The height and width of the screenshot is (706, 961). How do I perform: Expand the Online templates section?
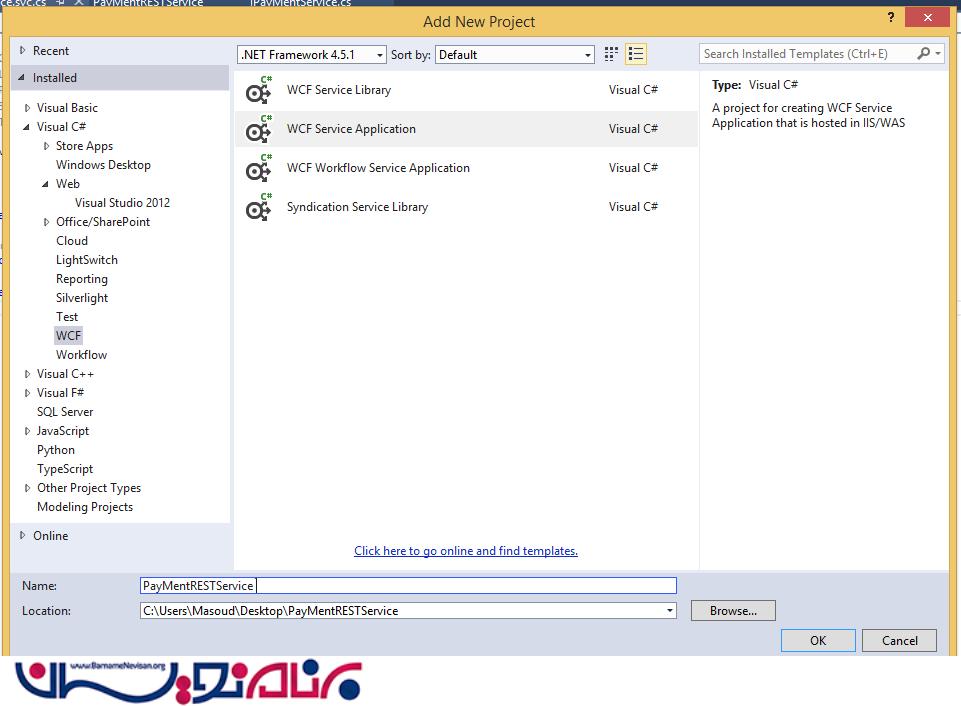click(x=23, y=536)
